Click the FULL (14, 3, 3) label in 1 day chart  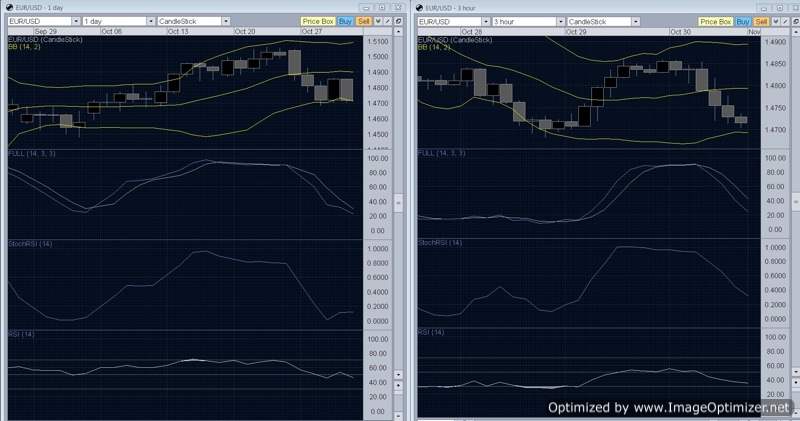[32, 153]
